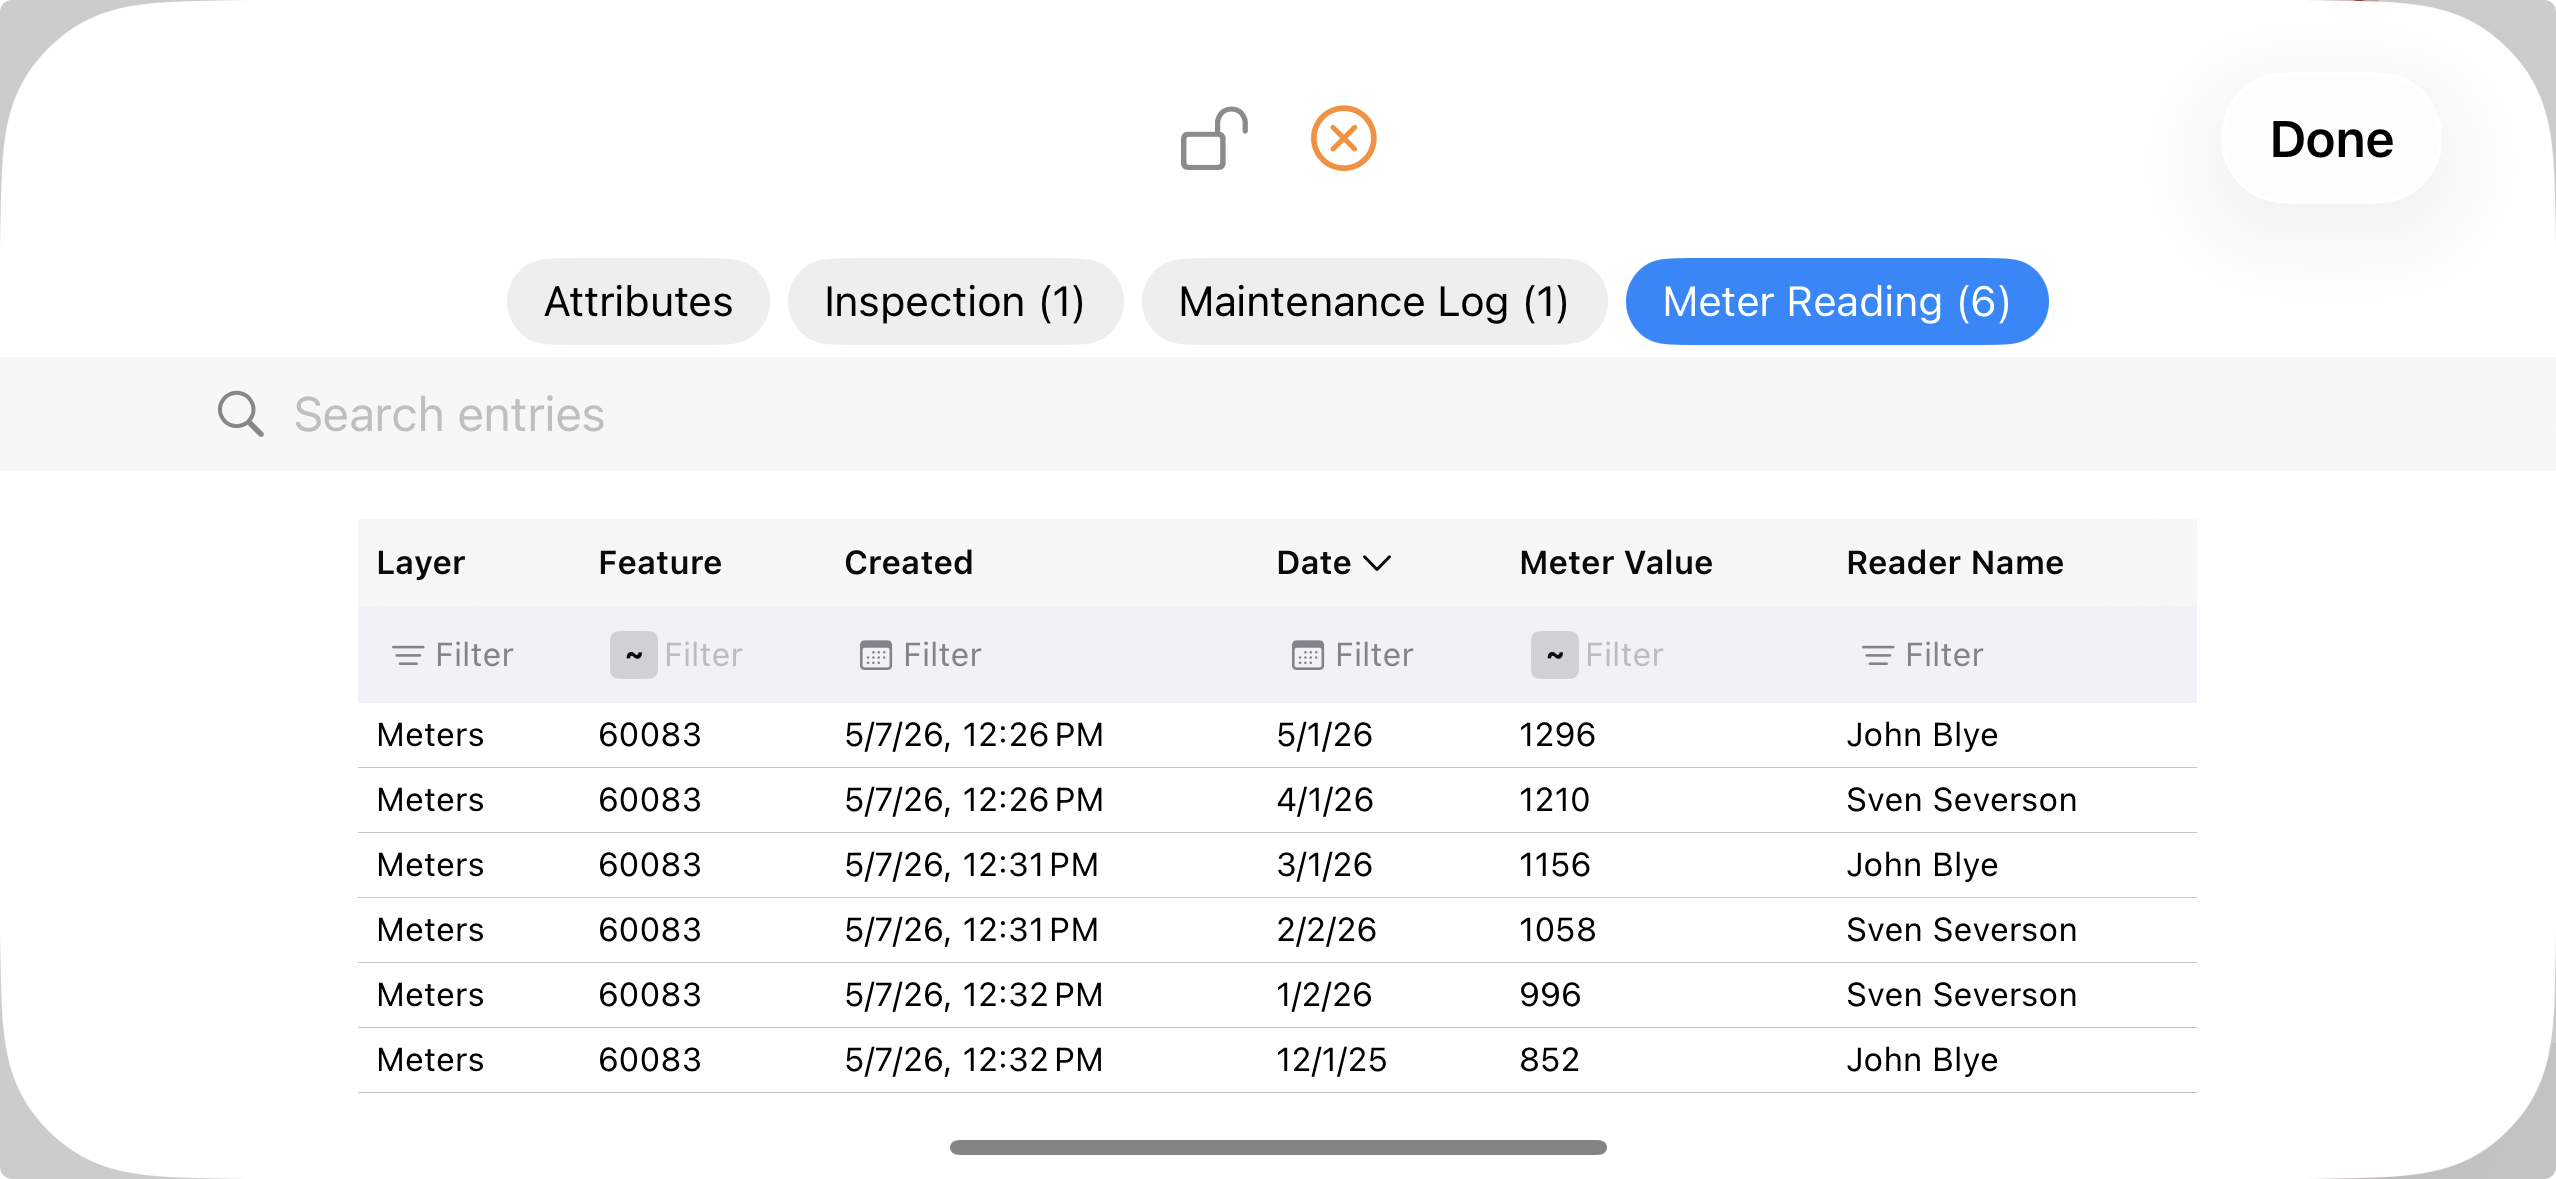This screenshot has width=2556, height=1179.
Task: Click Created timestamp in the 3/1/26 row
Action: point(971,865)
